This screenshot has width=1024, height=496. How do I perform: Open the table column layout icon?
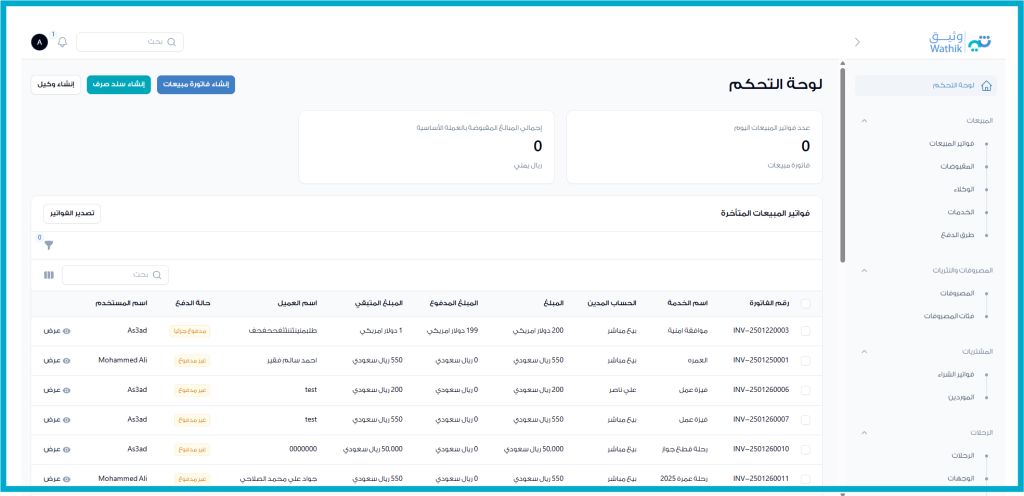pos(49,275)
